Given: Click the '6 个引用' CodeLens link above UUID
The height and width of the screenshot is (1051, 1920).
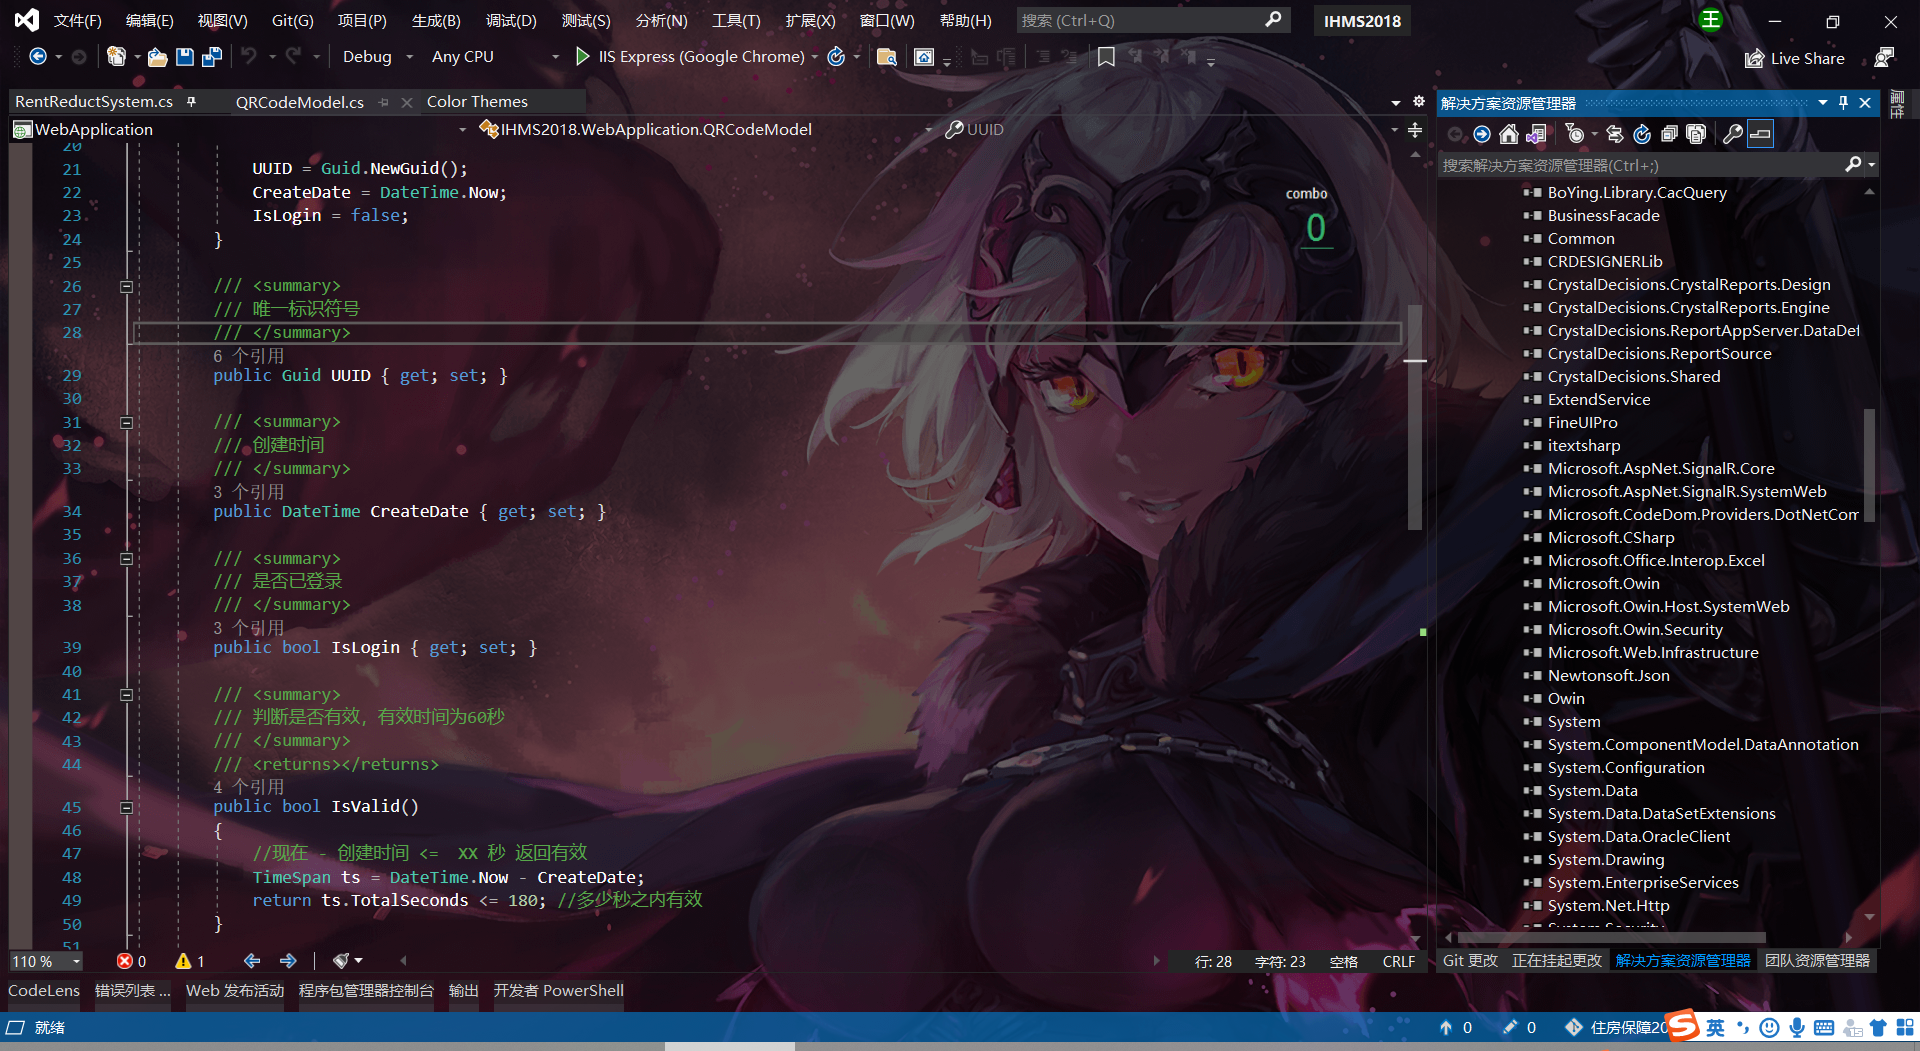Looking at the screenshot, I should click(249, 356).
